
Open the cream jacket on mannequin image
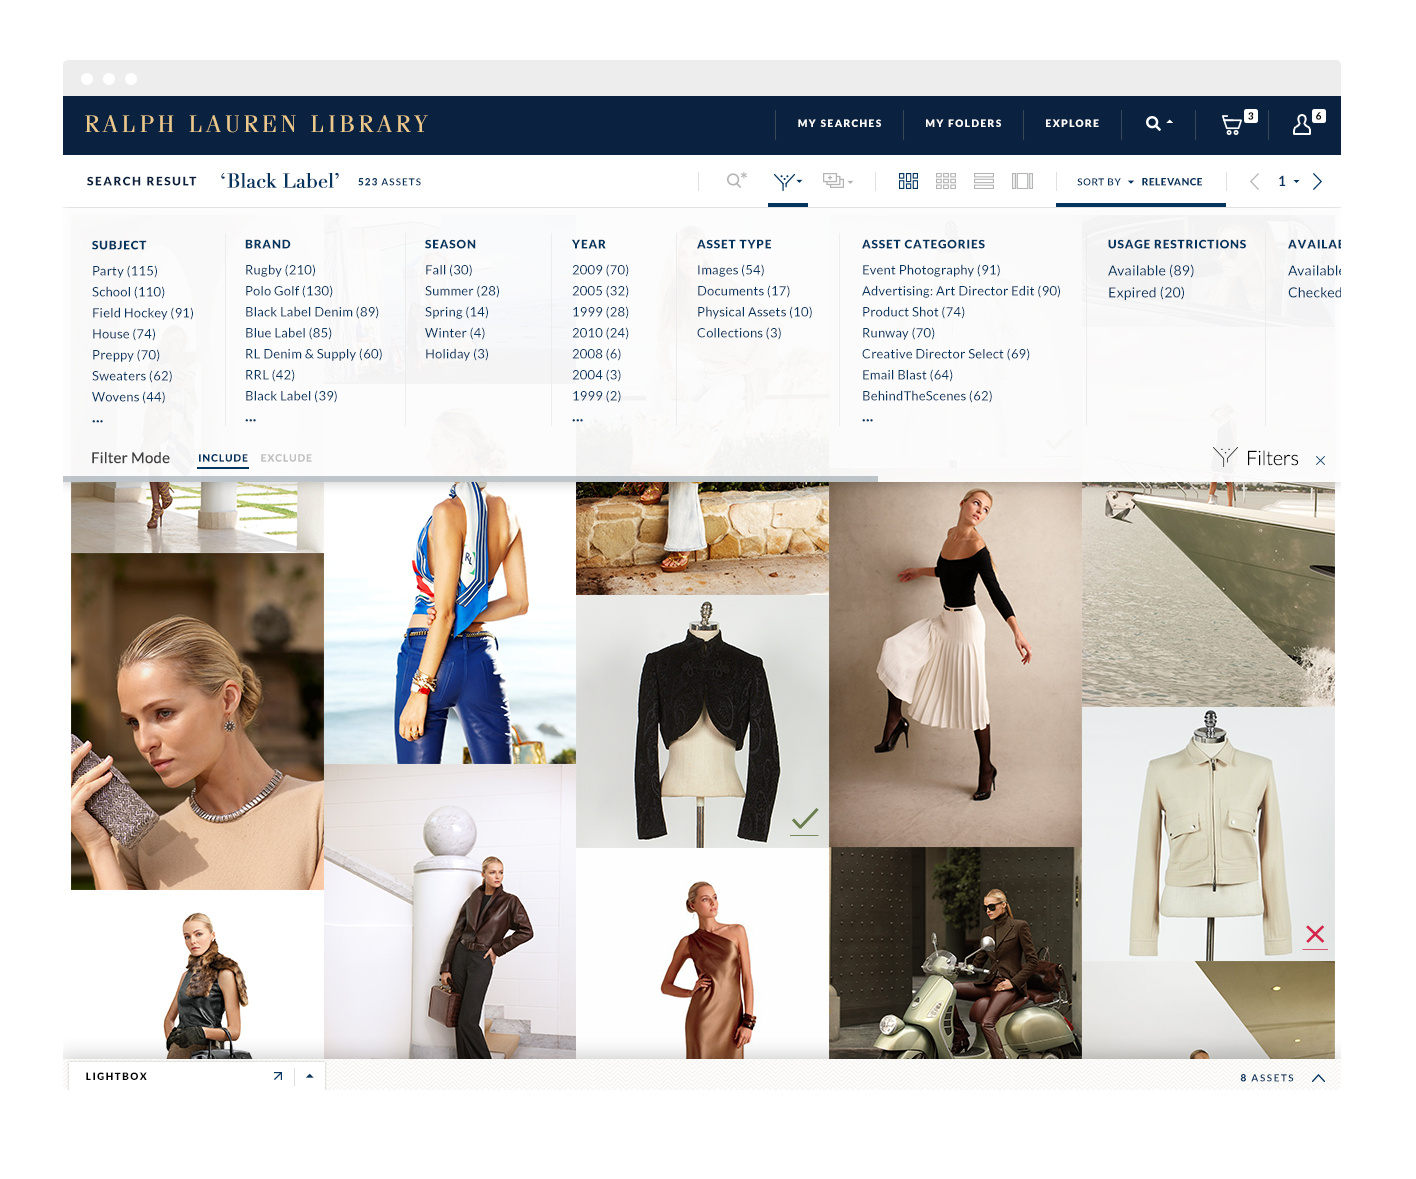pos(1208,834)
